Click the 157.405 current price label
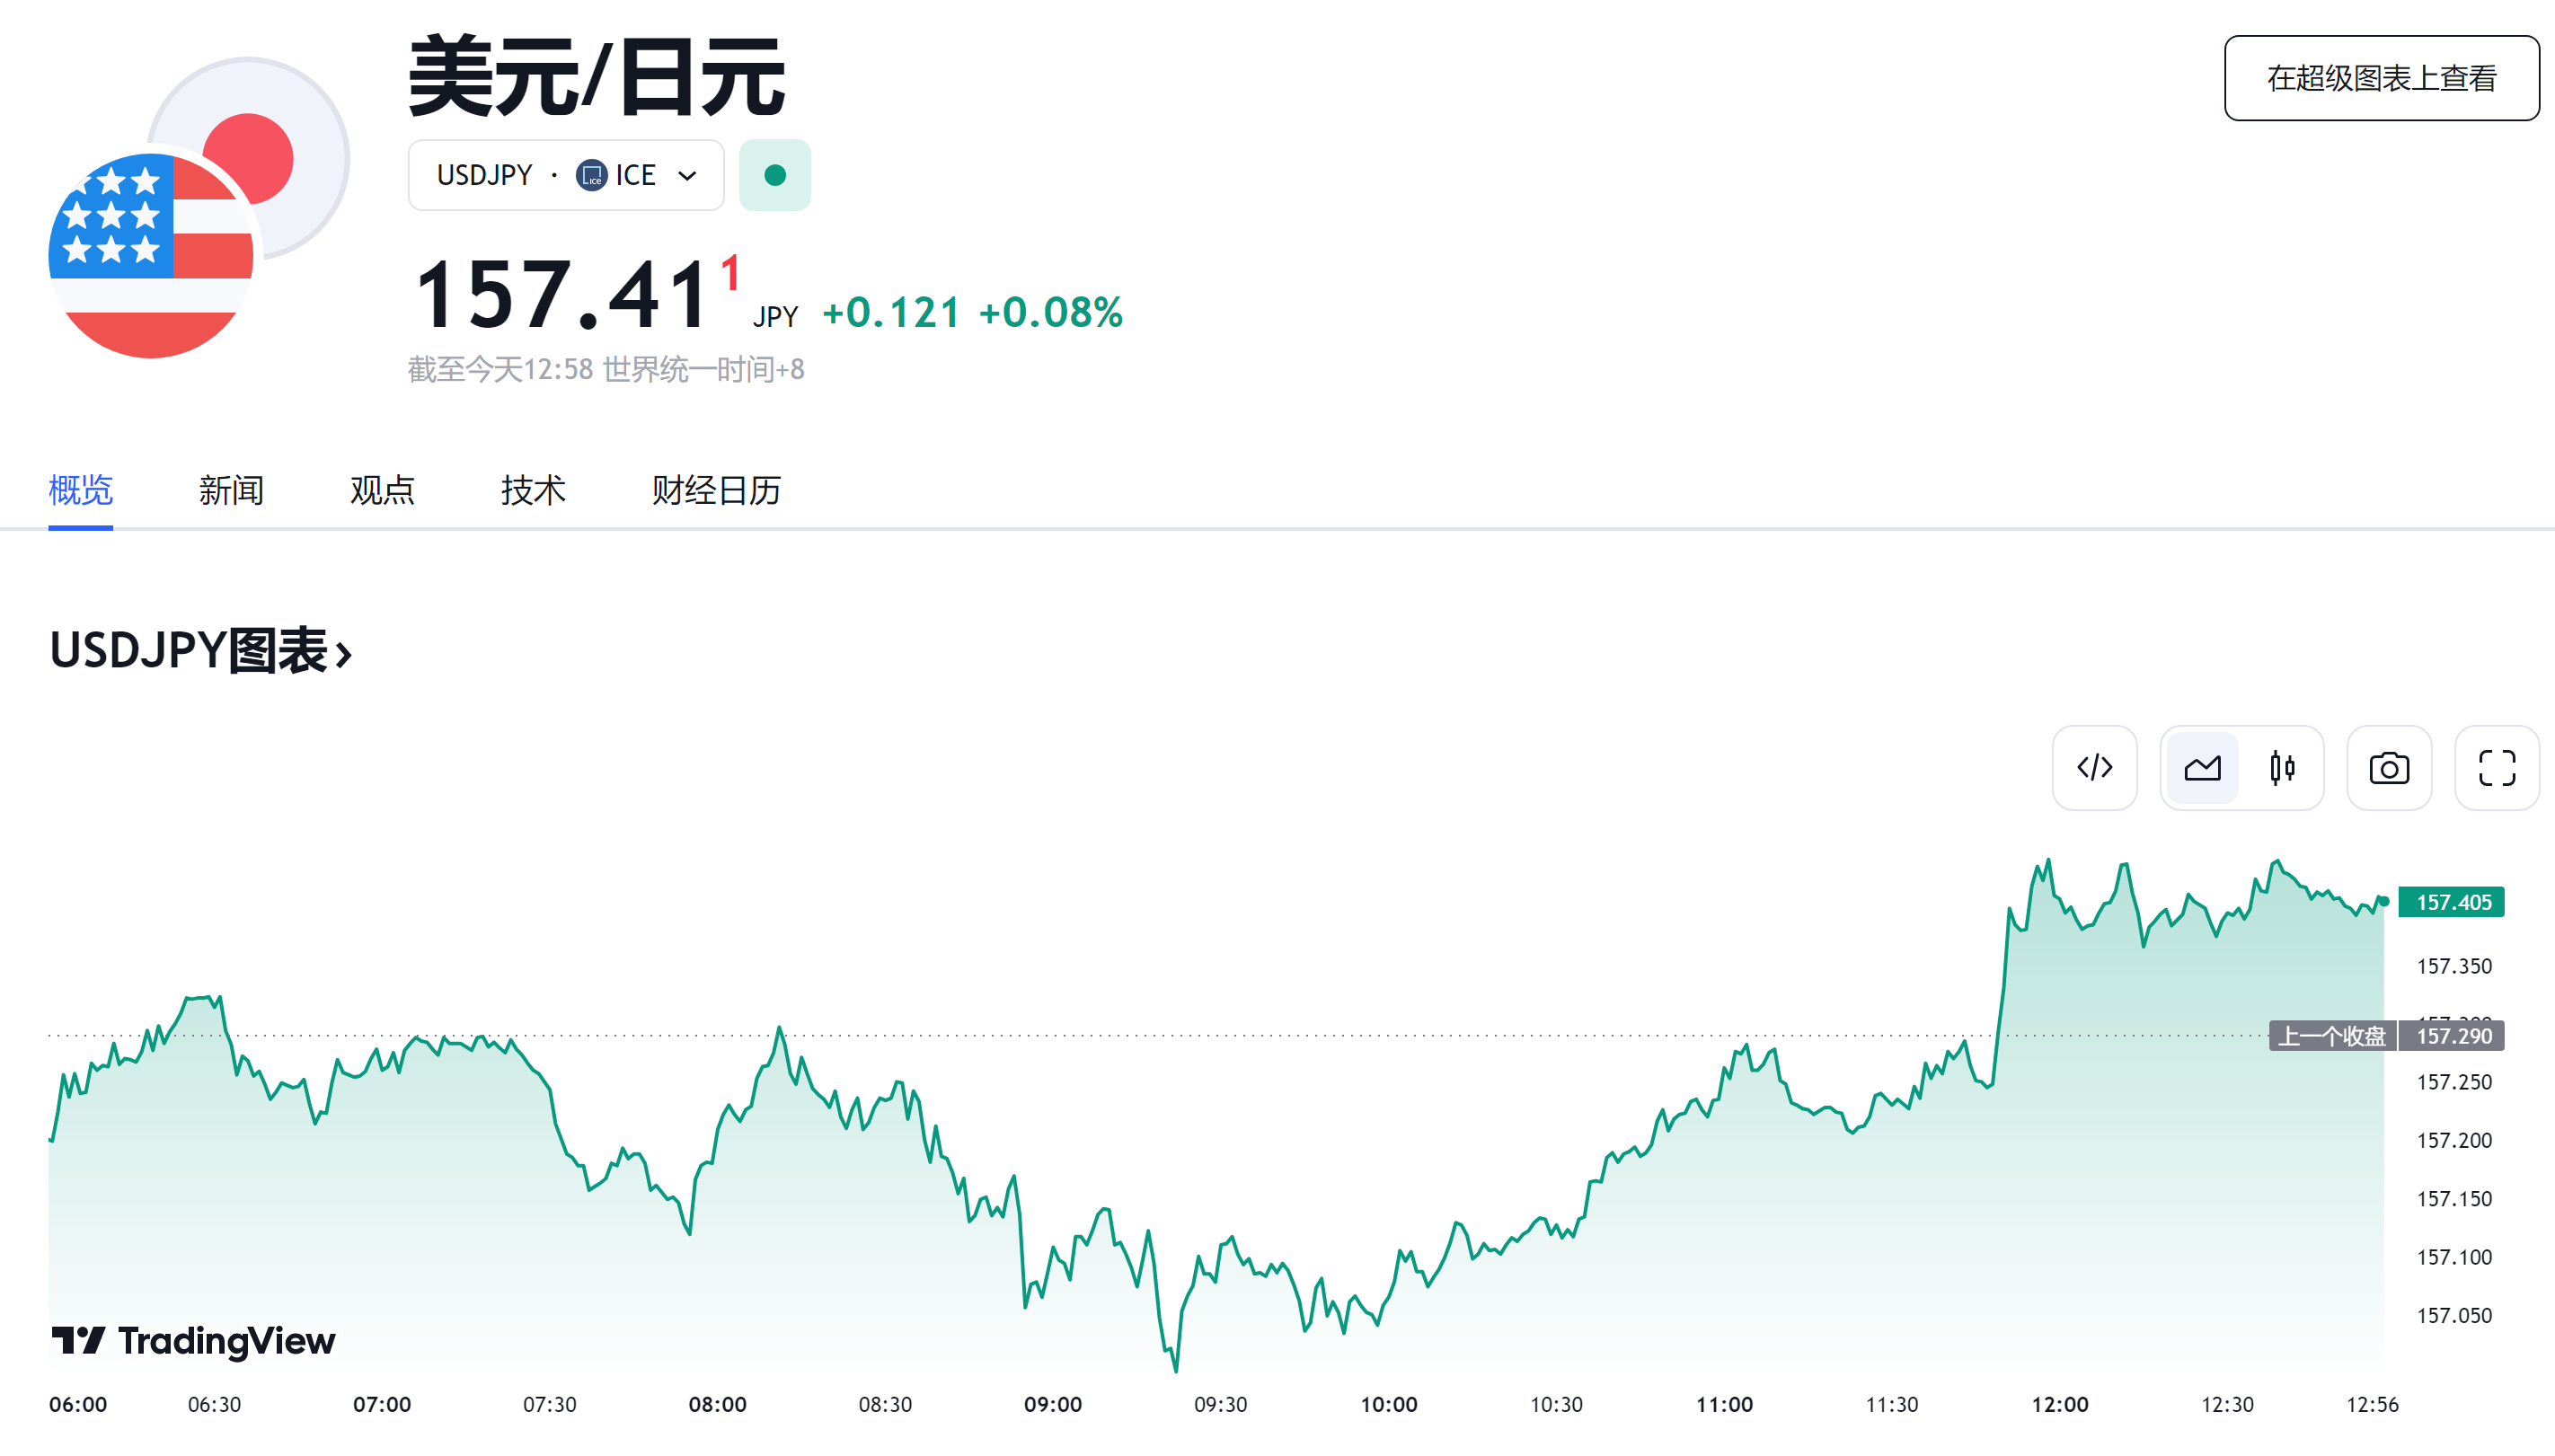Viewport: 2555px width, 1456px height. (x=2452, y=902)
